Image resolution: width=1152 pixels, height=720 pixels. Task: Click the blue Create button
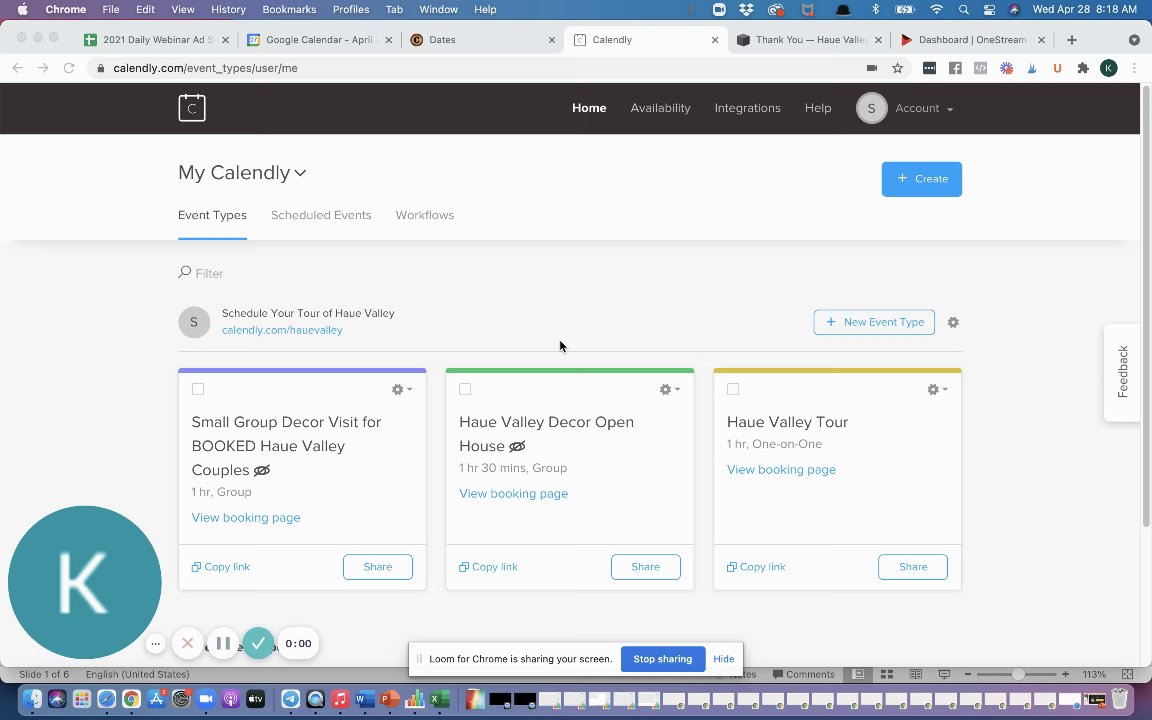(x=921, y=179)
